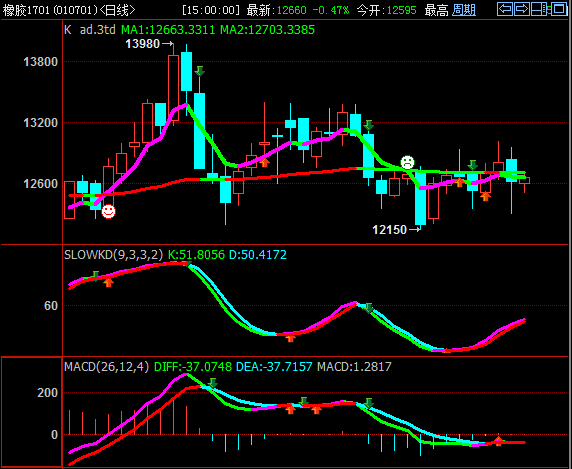Click the K ad.3td indicator name

(x=90, y=30)
